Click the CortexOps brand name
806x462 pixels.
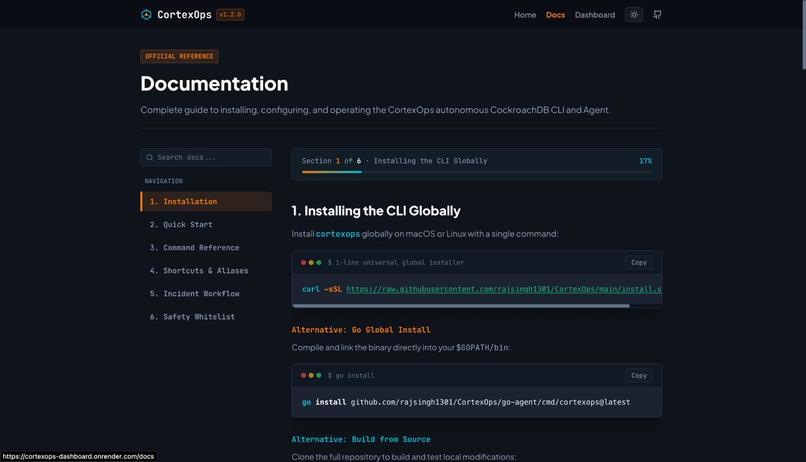tap(184, 14)
